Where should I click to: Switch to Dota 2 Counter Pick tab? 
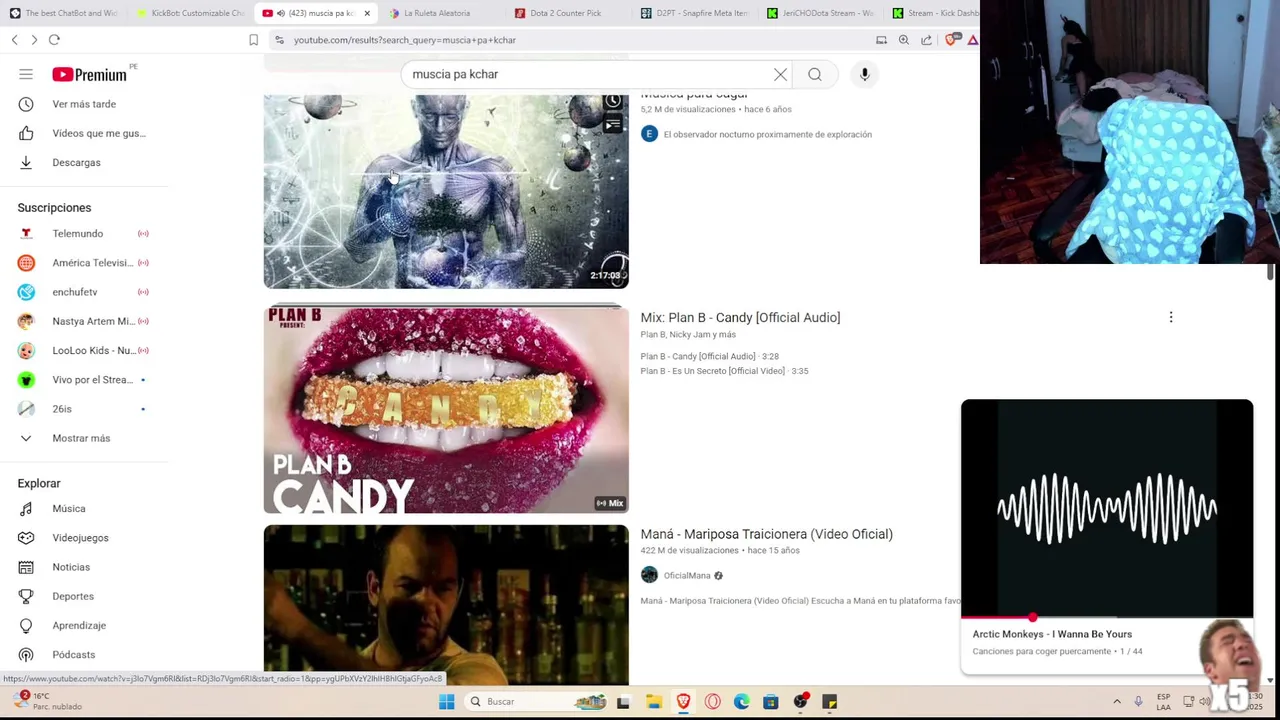coord(565,13)
